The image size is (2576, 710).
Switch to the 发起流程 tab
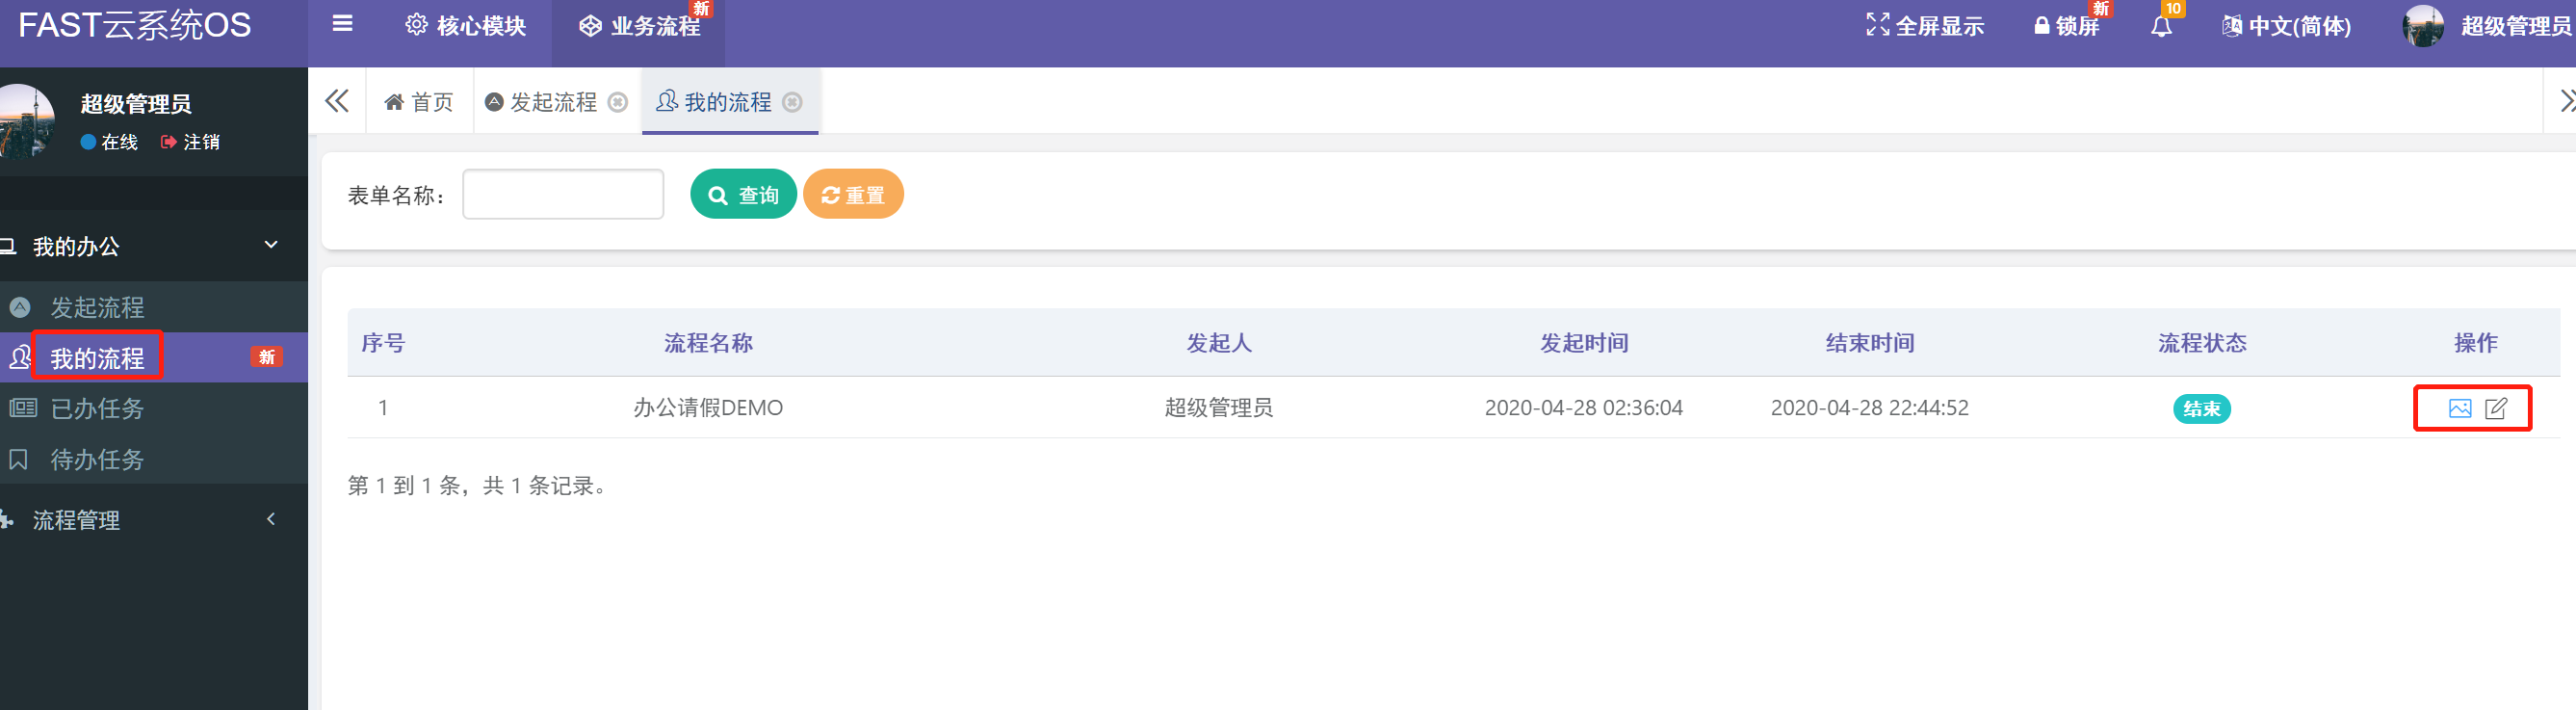(541, 102)
